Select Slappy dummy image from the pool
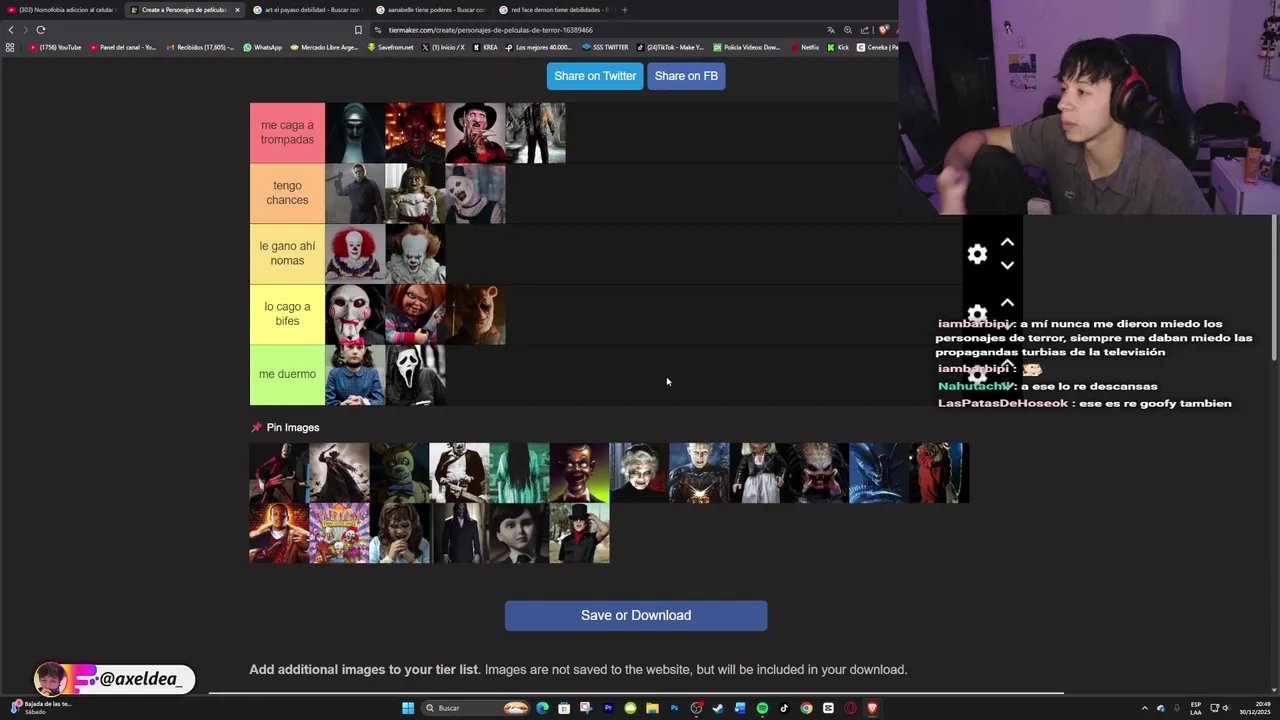The width and height of the screenshot is (1280, 720). pyautogui.click(x=579, y=473)
